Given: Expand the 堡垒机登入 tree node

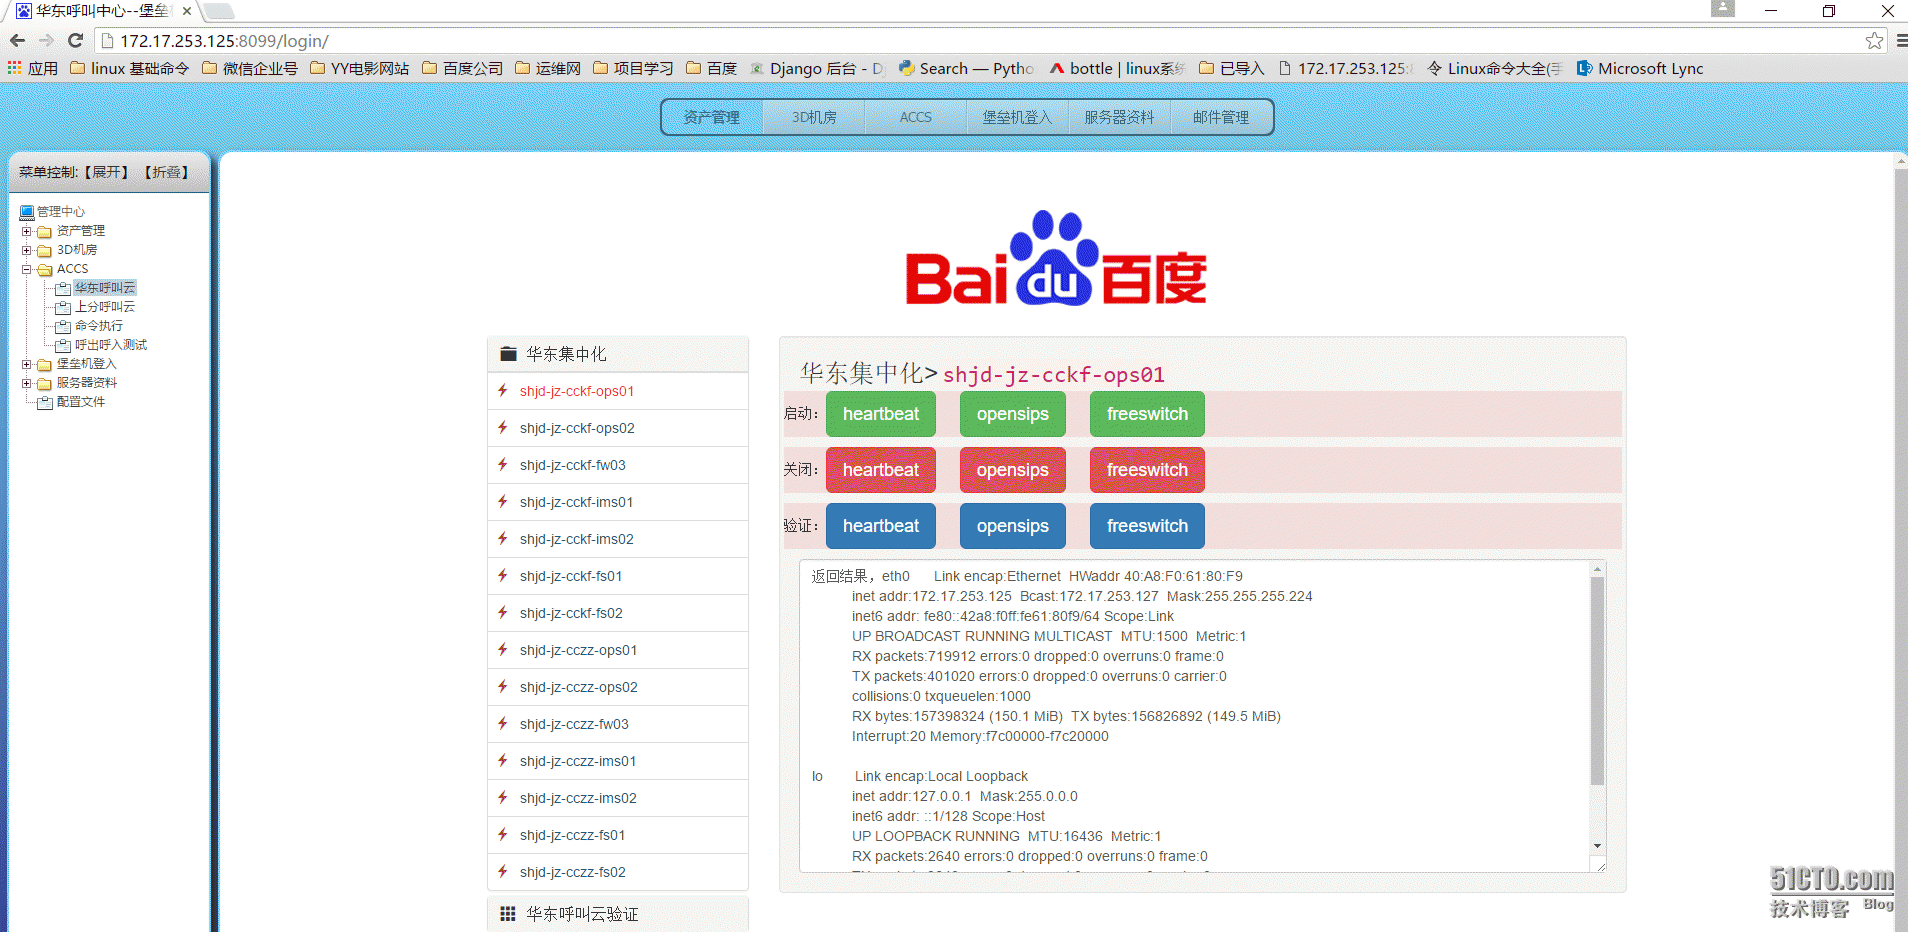Looking at the screenshot, I should [x=27, y=364].
